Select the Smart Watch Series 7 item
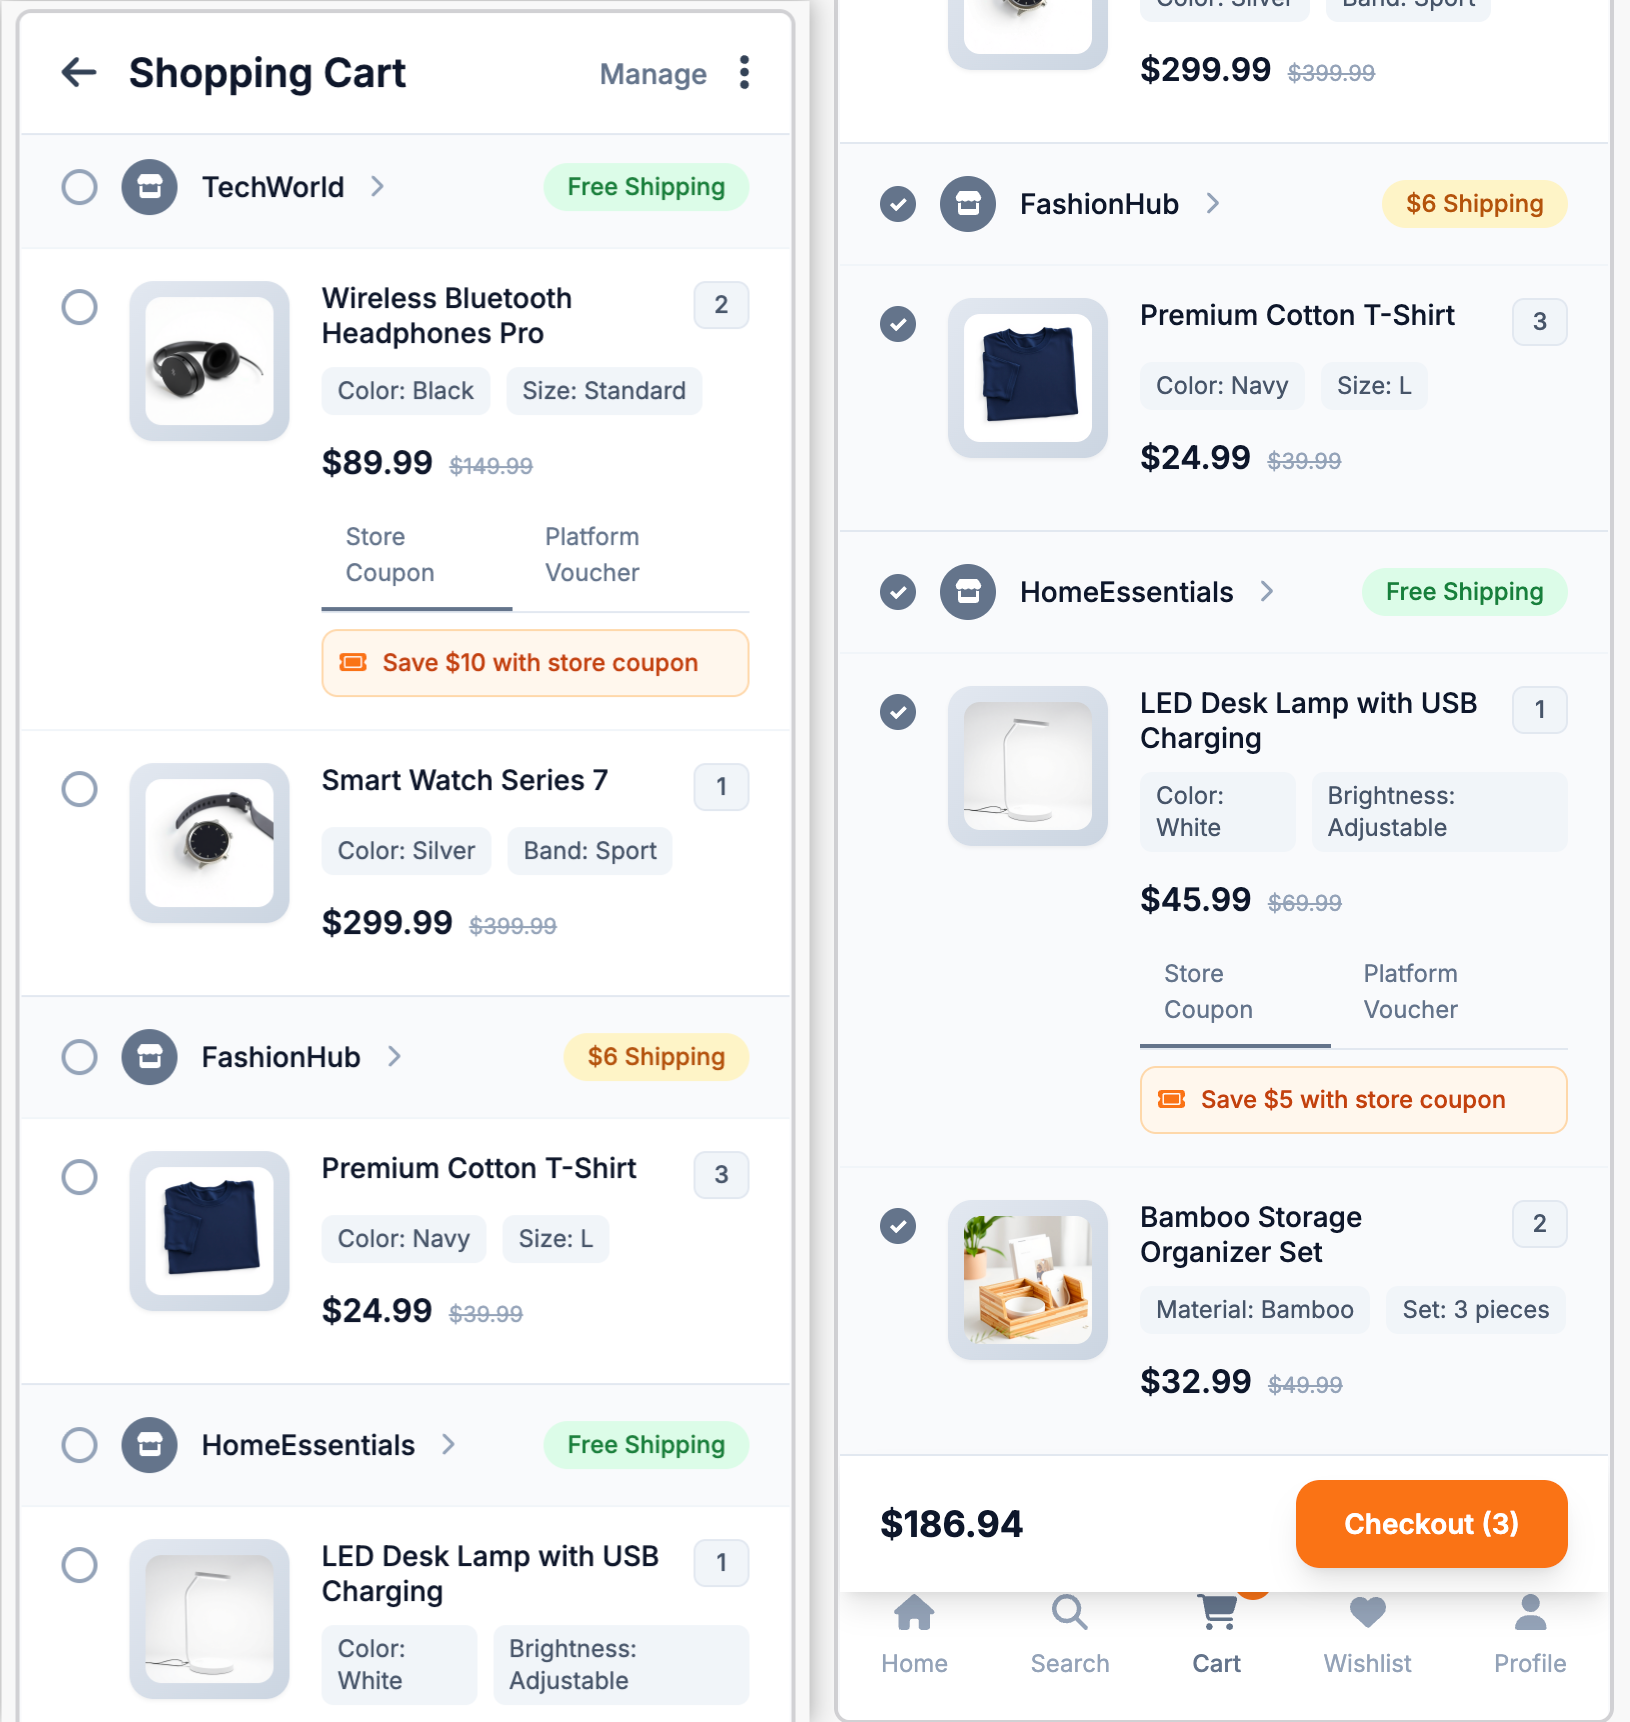This screenshot has height=1722, width=1630. click(79, 789)
